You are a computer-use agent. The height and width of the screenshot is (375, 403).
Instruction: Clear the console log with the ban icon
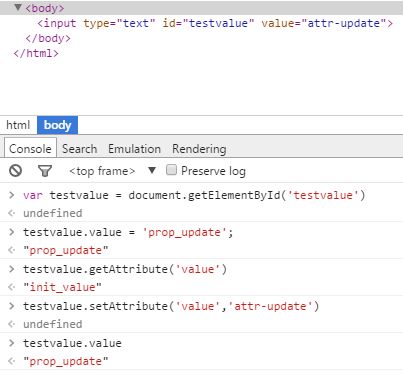[16, 171]
